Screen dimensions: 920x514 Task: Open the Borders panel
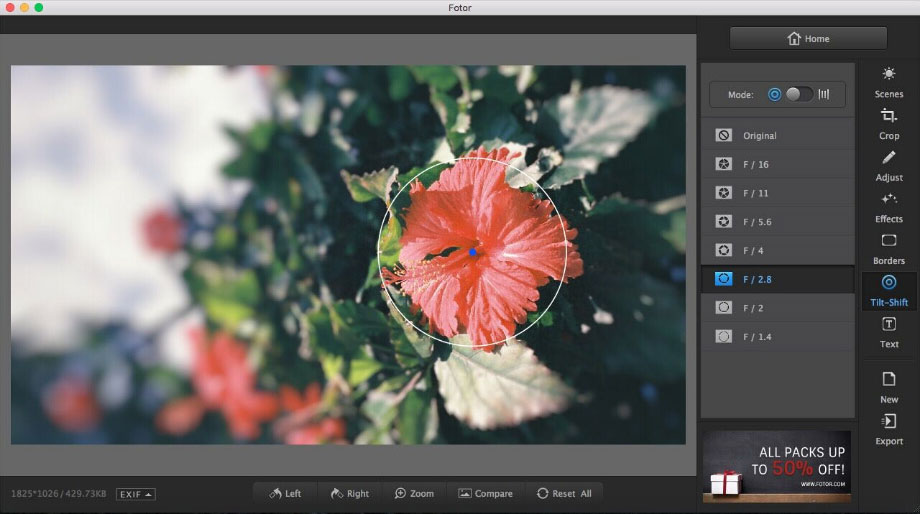tap(888, 248)
